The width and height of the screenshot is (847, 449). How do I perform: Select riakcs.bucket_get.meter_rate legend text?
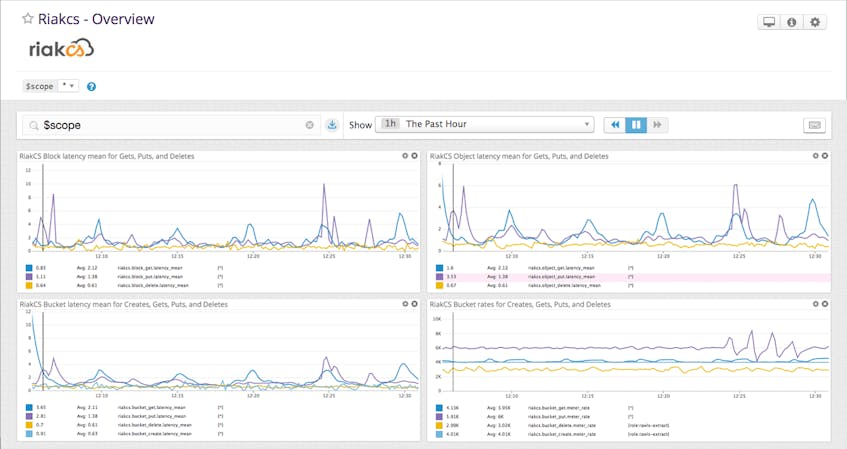[559, 408]
